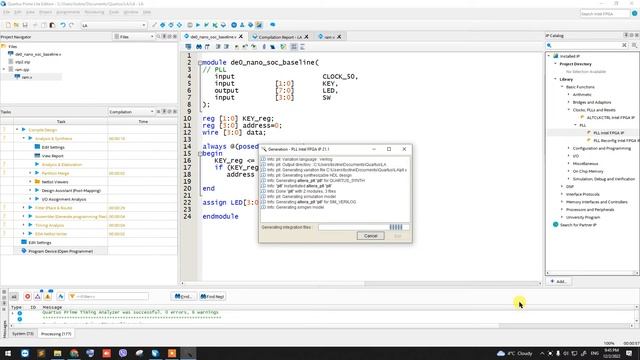Expand On Chip Memory in IP Catalog

pyautogui.click(x=569, y=171)
